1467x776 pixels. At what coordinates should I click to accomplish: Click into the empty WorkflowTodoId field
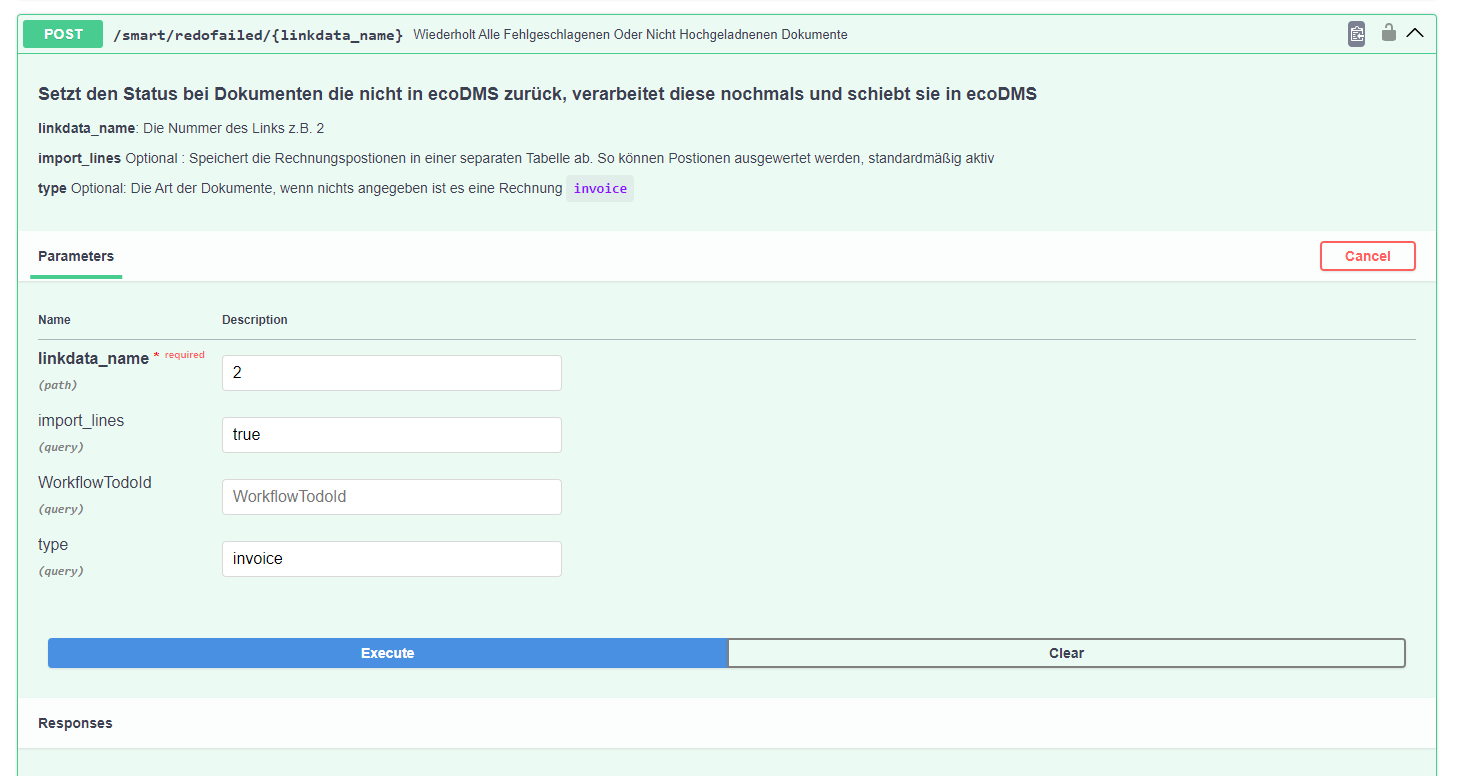pyautogui.click(x=391, y=497)
